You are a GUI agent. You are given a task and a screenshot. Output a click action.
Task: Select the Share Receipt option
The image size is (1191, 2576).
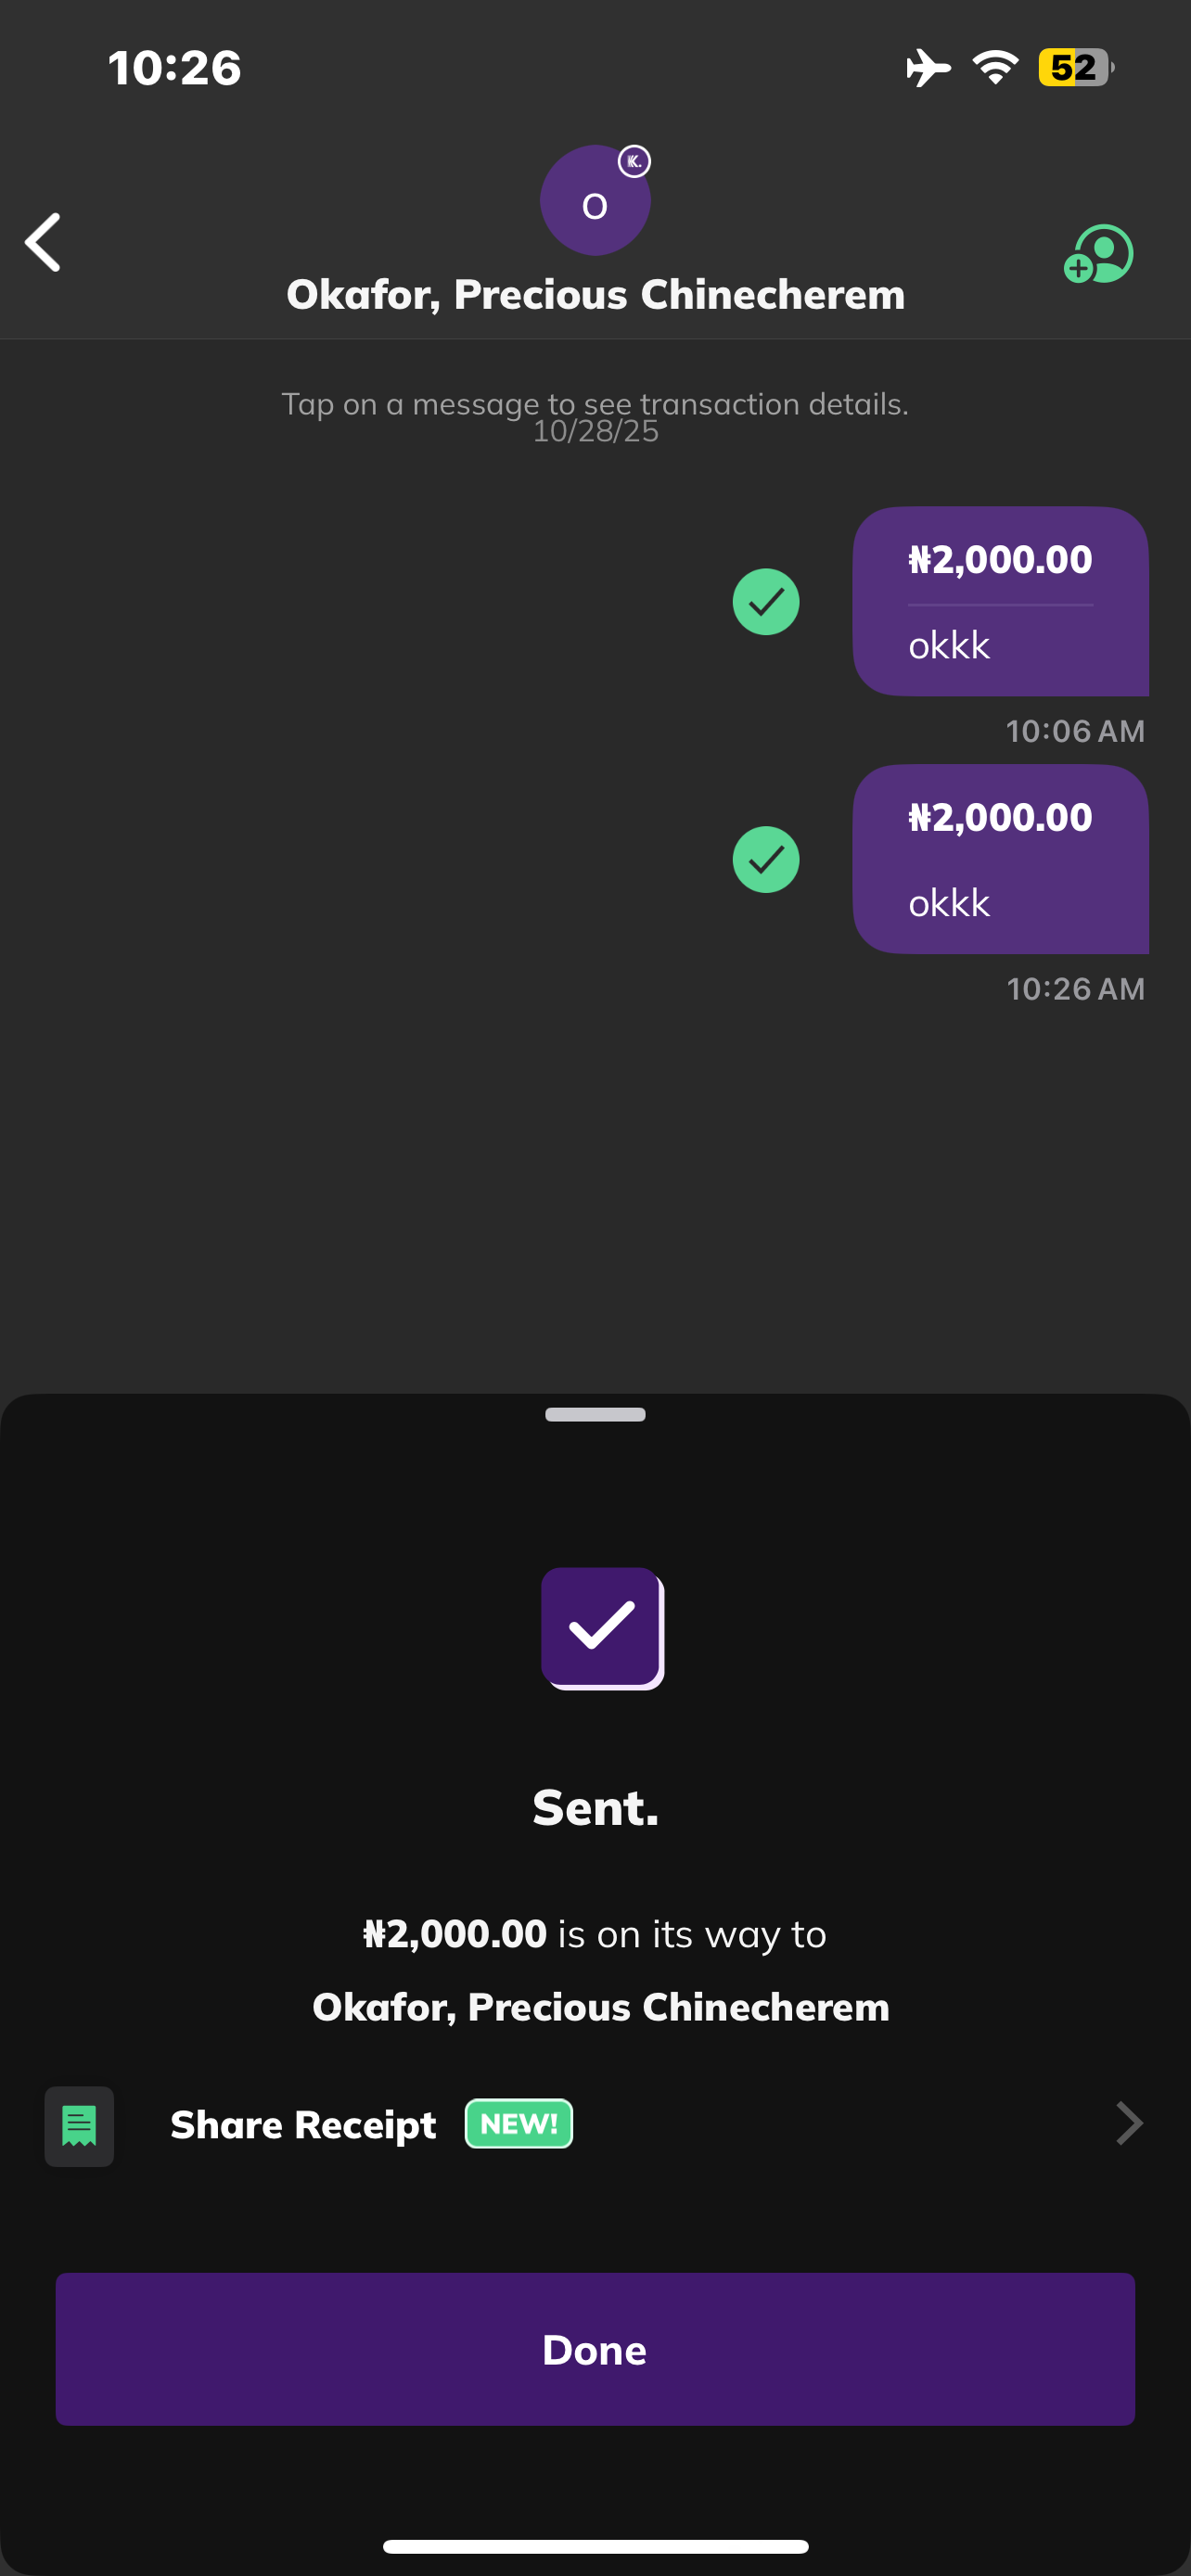[x=303, y=2125]
